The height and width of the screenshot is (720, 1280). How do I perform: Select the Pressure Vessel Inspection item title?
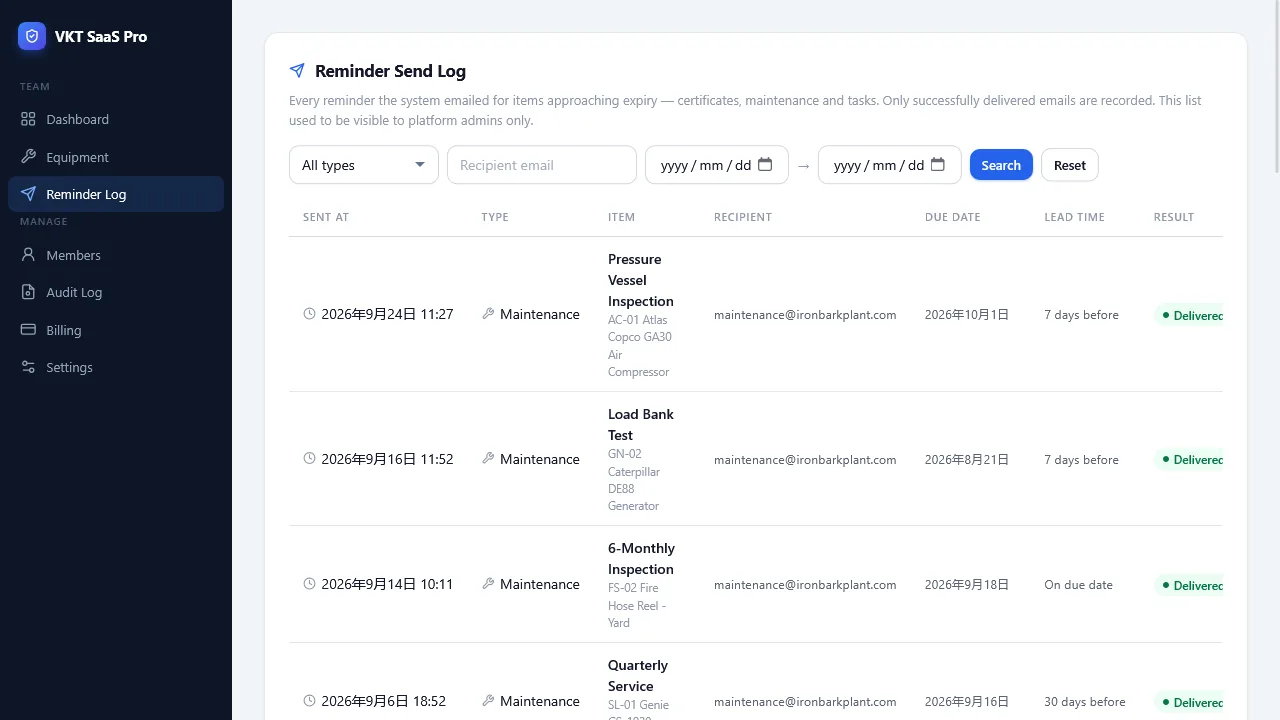point(641,280)
